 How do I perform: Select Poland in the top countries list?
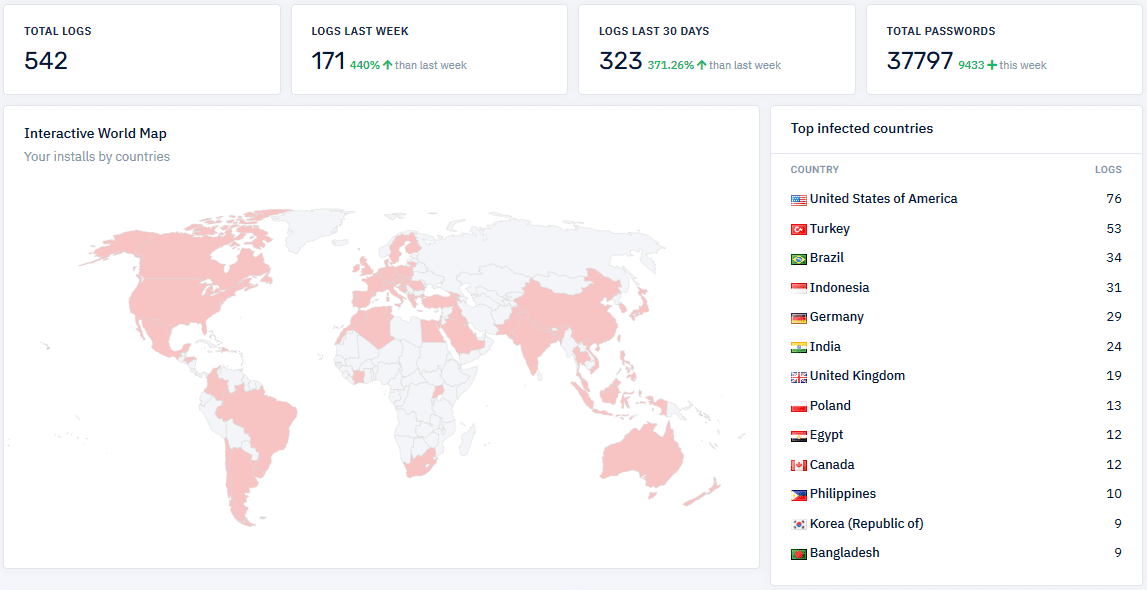(830, 406)
